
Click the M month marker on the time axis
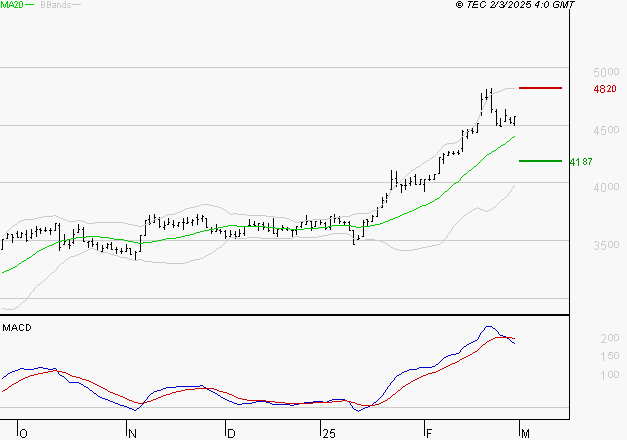[525, 434]
